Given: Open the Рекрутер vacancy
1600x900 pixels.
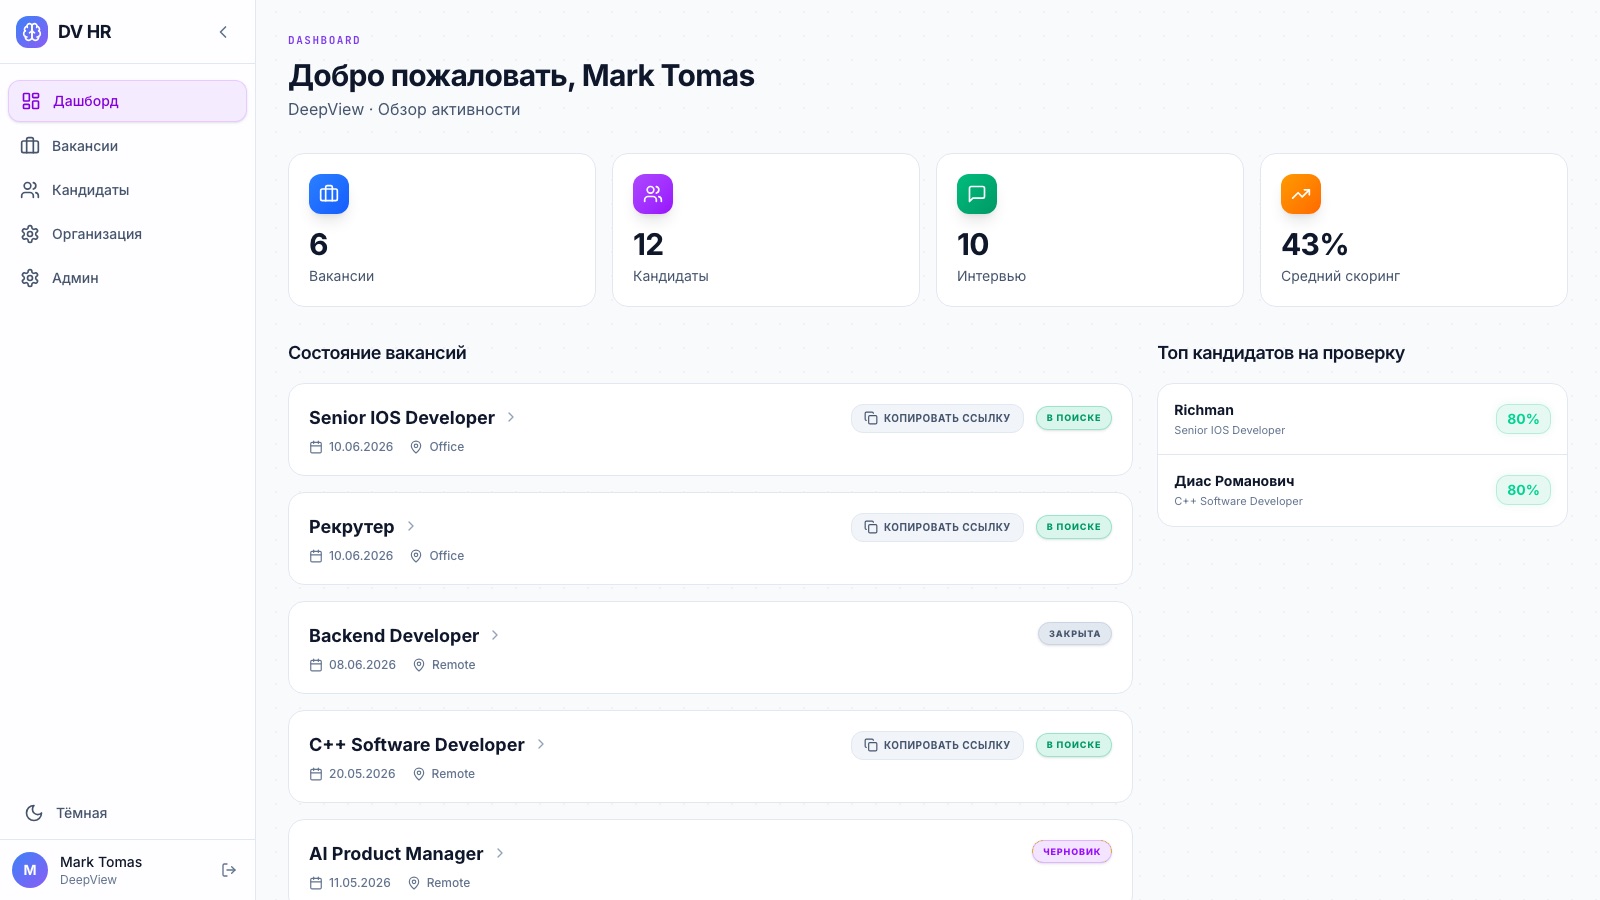Looking at the screenshot, I should 352,527.
